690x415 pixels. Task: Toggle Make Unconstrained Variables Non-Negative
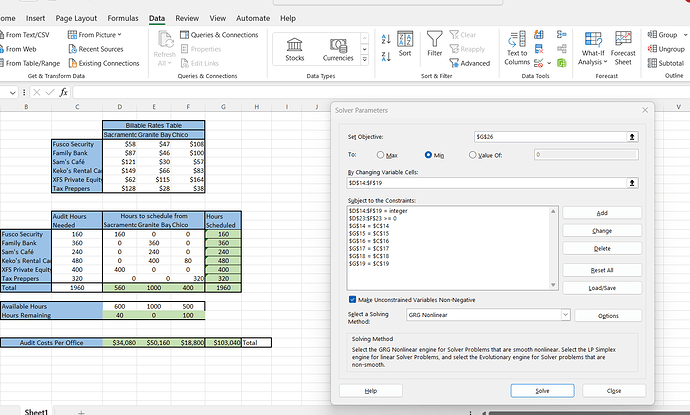coord(352,300)
